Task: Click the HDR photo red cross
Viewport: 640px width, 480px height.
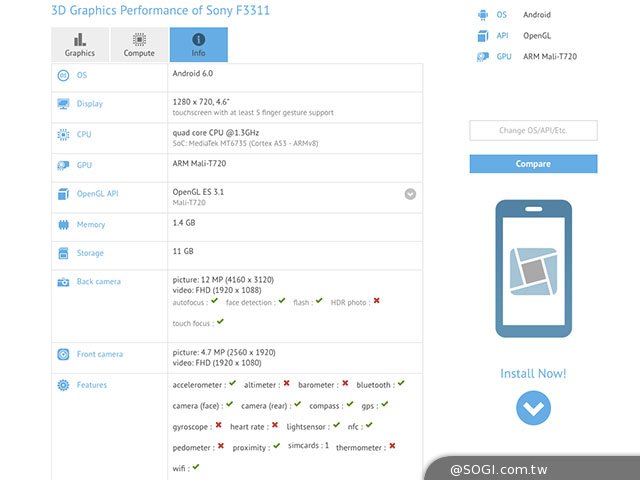Action: click(x=376, y=301)
